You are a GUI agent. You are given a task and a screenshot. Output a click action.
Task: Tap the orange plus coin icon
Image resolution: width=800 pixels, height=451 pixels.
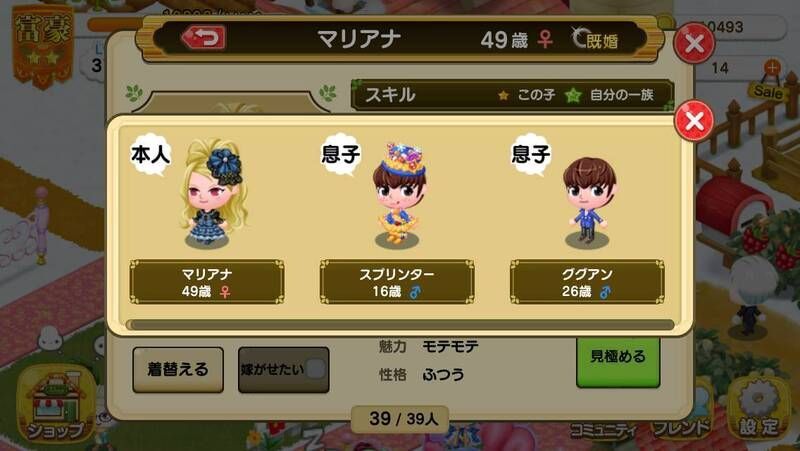tap(772, 67)
